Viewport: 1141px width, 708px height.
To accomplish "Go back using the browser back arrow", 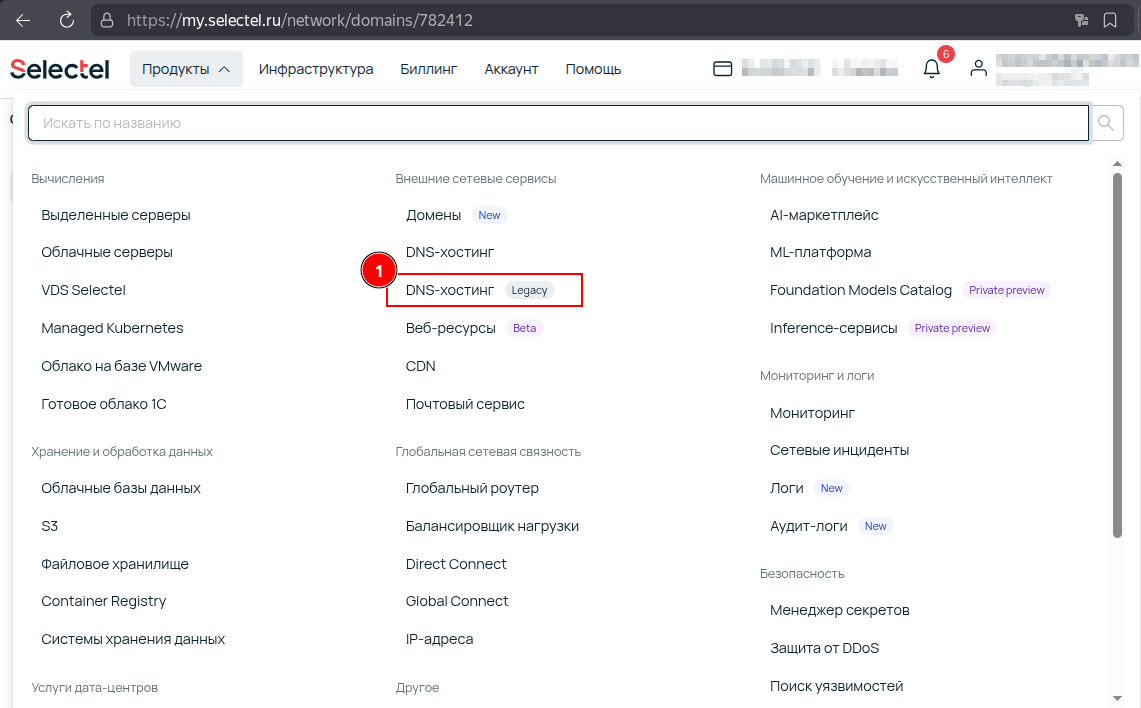I will pos(22,18).
